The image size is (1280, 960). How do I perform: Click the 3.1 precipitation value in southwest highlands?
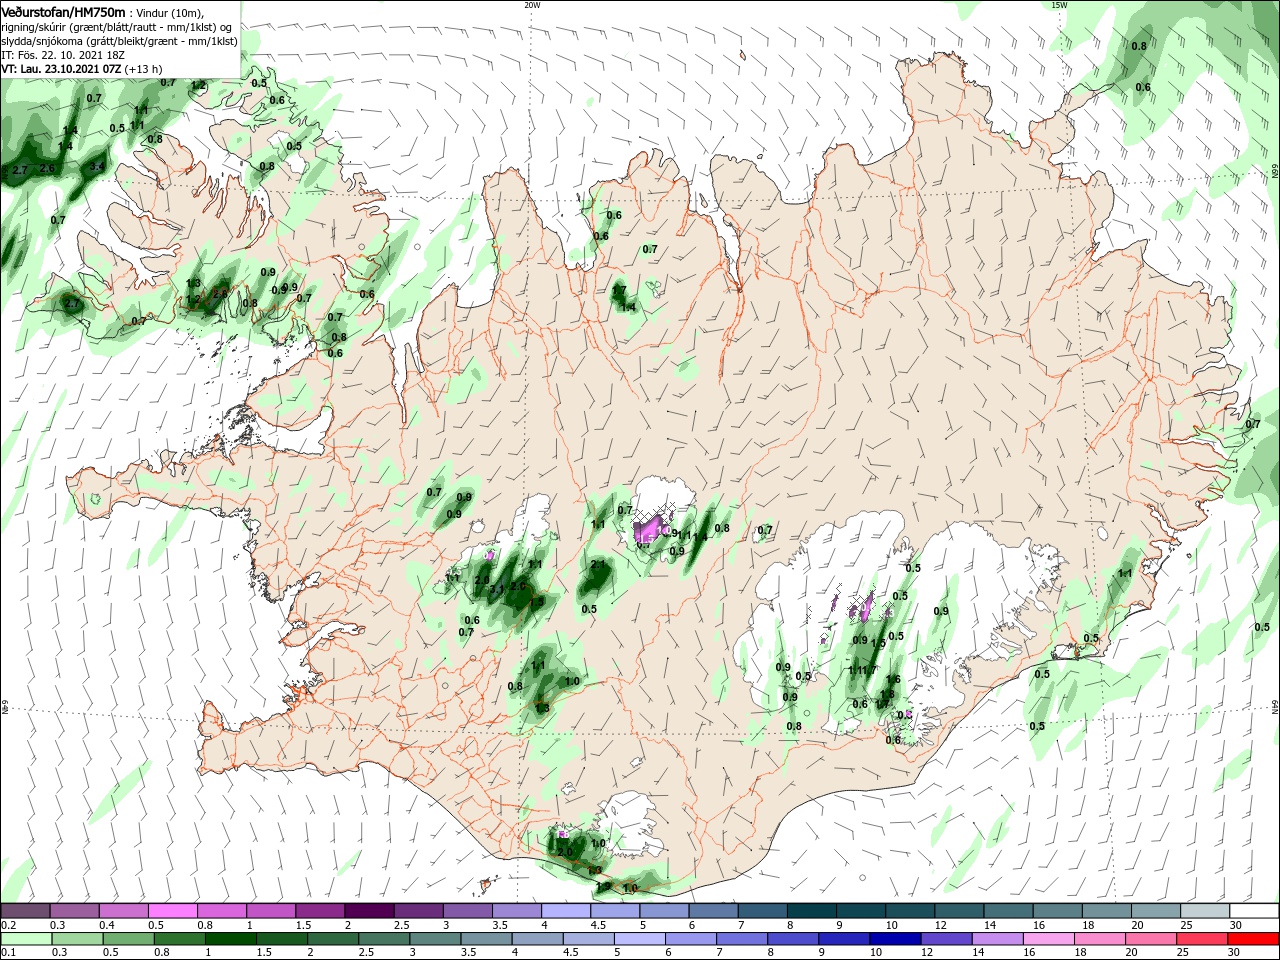(x=497, y=589)
